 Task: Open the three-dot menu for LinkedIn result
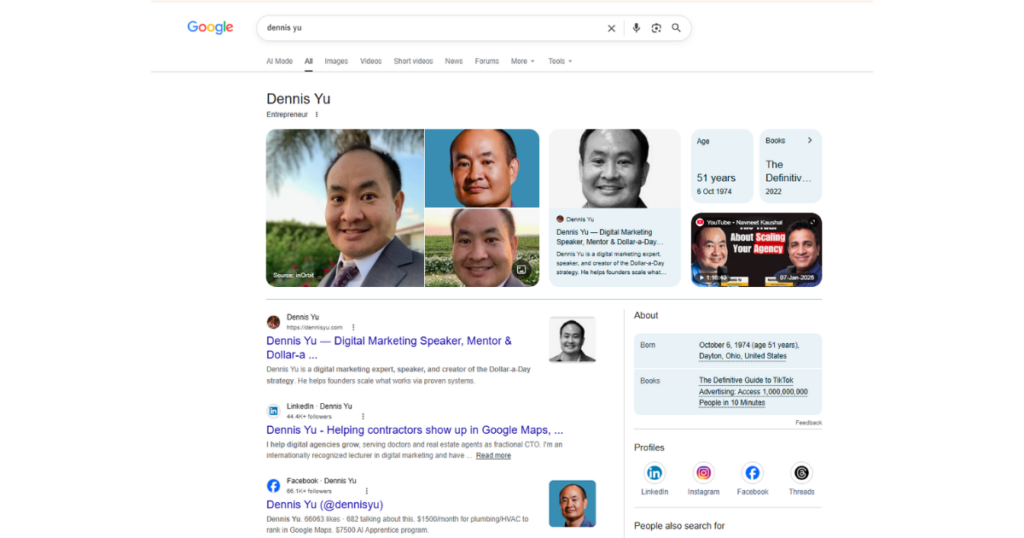tap(363, 416)
